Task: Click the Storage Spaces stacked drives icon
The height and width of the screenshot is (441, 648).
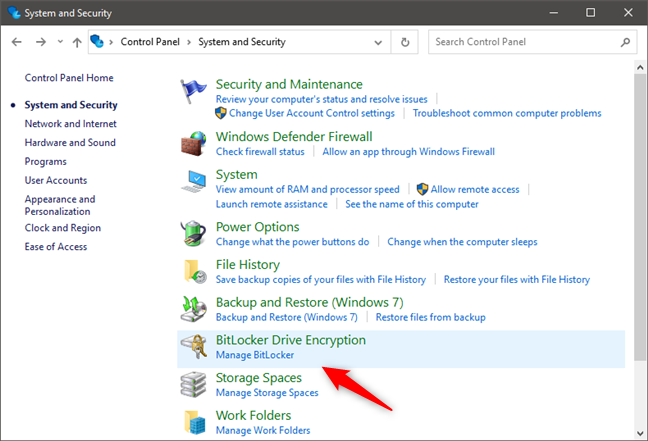Action: click(x=193, y=384)
